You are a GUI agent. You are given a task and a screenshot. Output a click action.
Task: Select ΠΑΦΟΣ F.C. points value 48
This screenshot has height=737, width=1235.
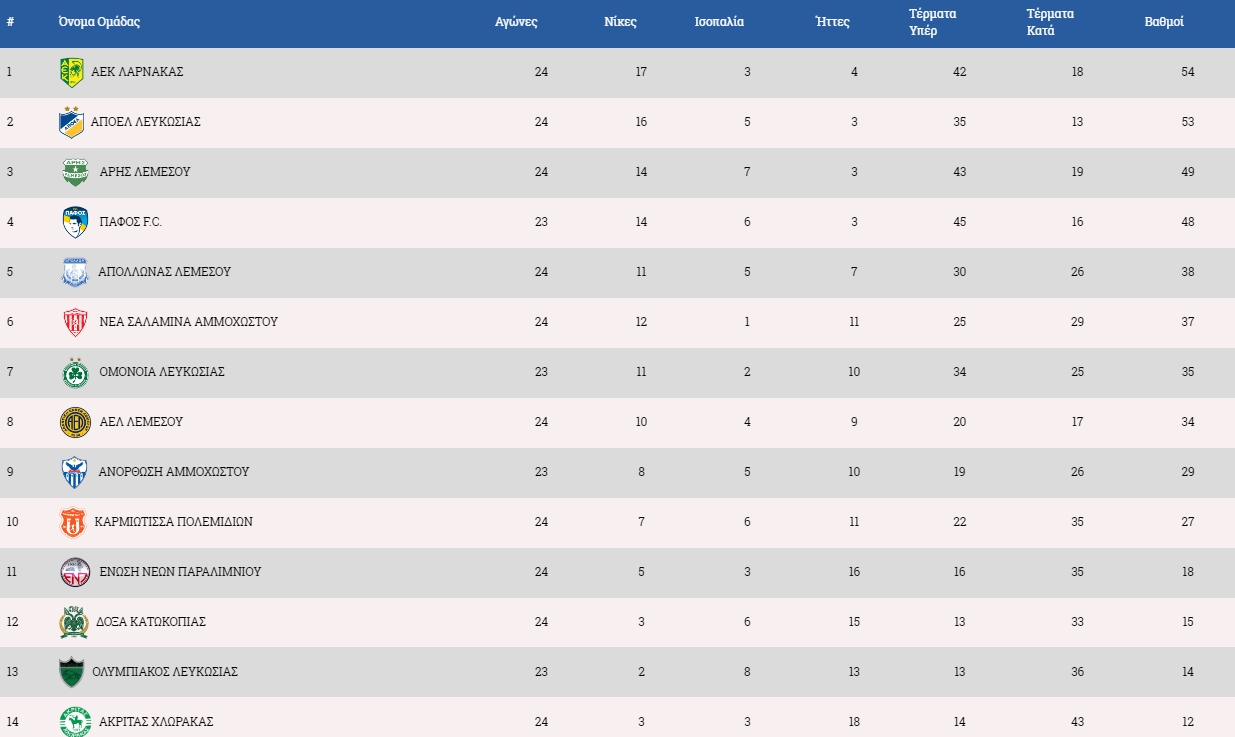coord(1187,222)
